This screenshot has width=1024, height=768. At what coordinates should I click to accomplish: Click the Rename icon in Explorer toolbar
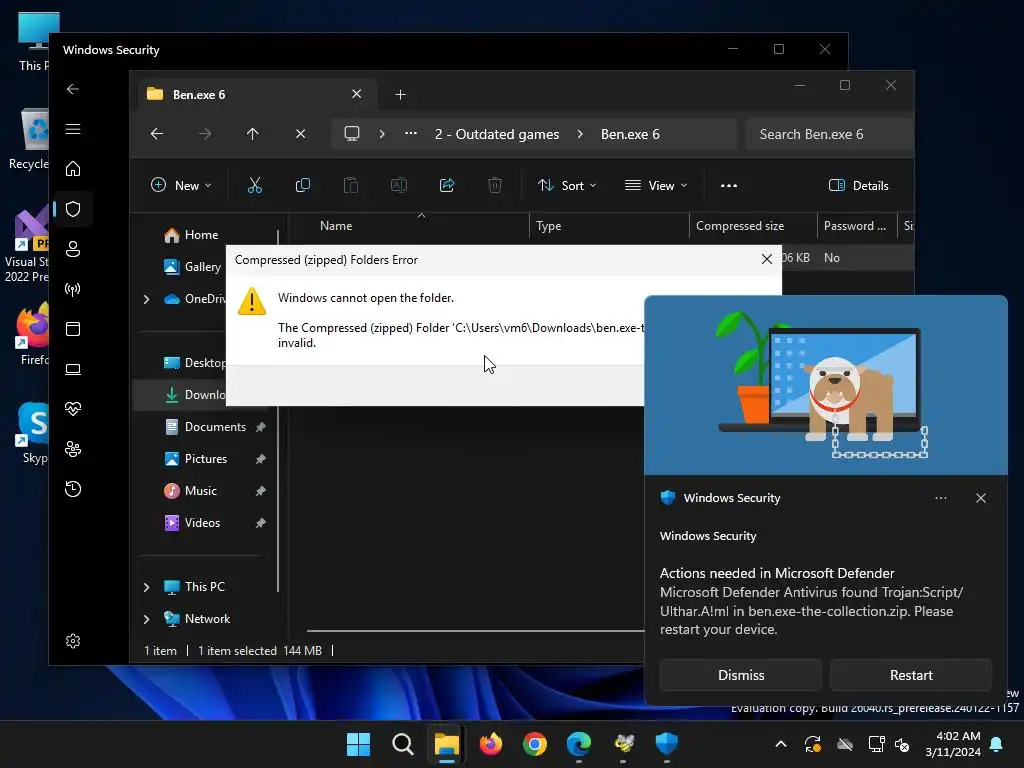398,185
